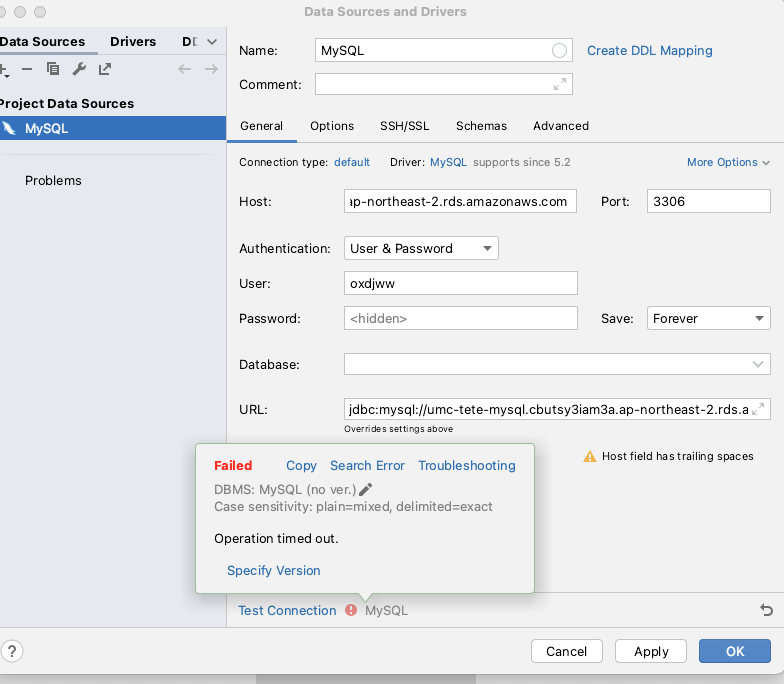Go back with the left arrow icon
Image resolution: width=784 pixels, height=684 pixels.
184,69
